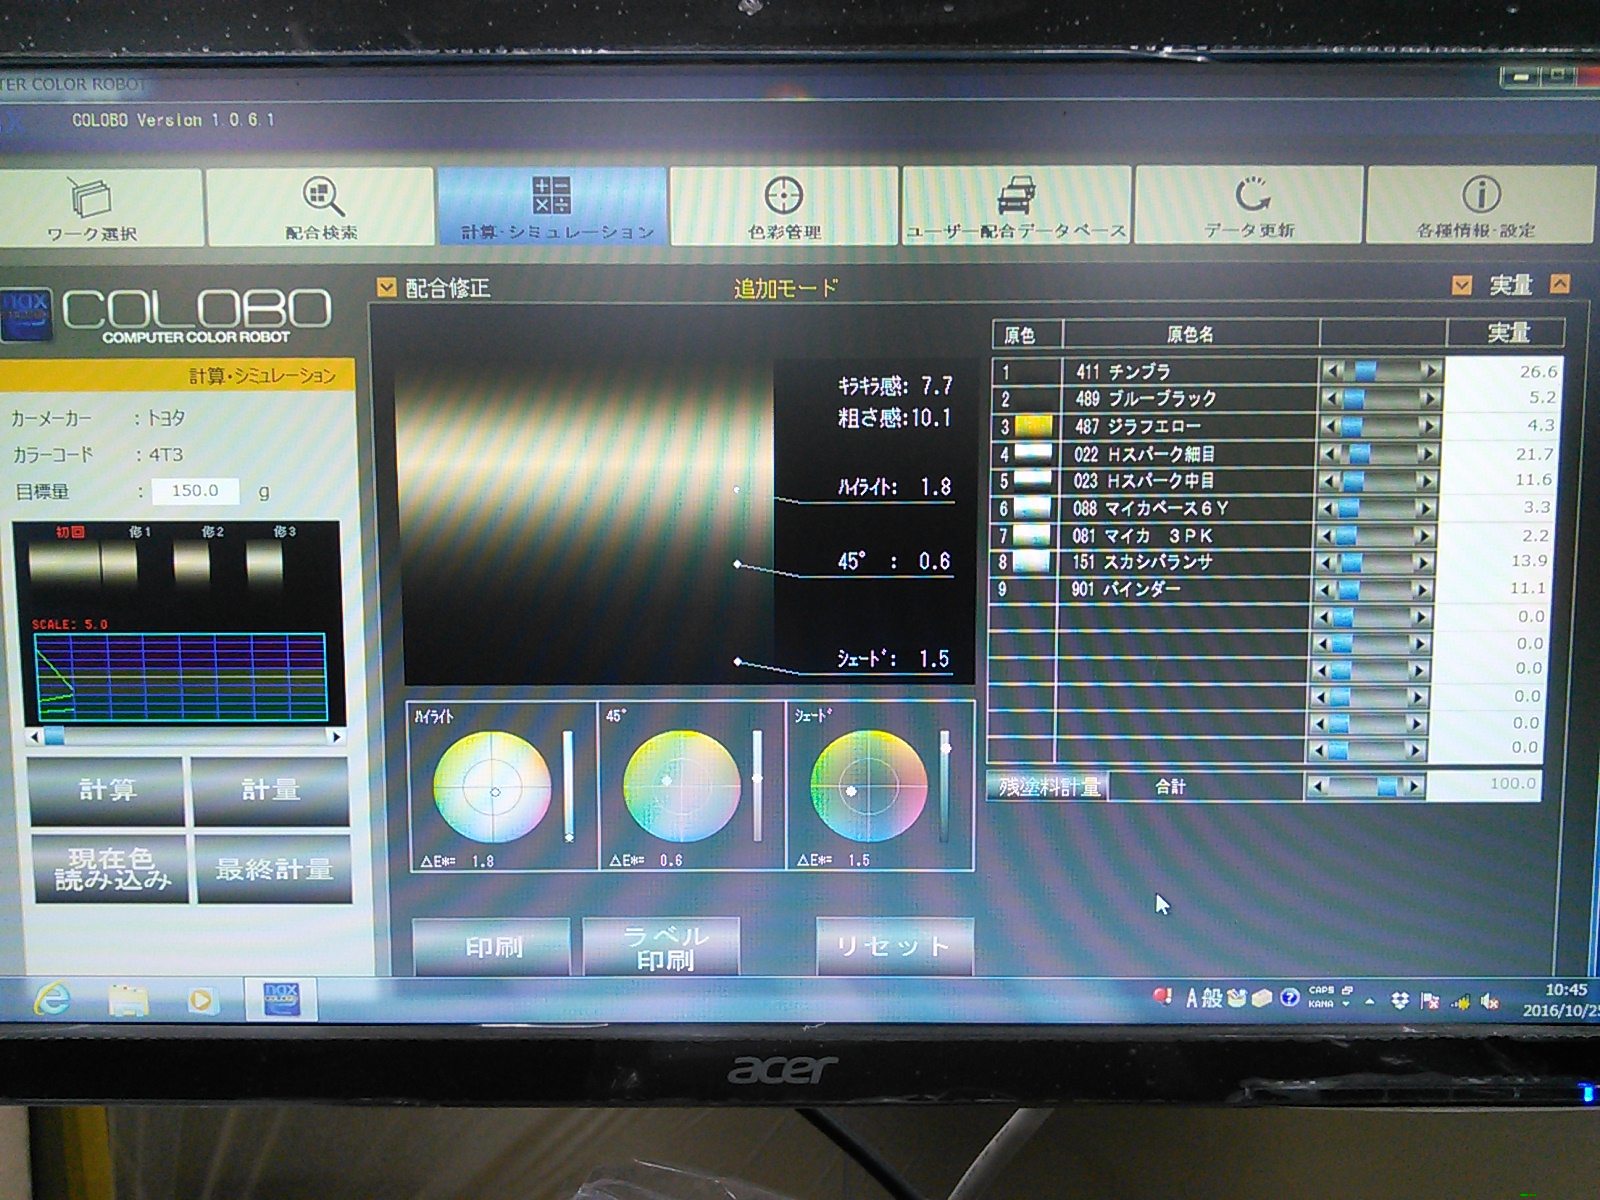Open the 各種情報・設定 info settings tab
Image resolution: width=1600 pixels, height=1200 pixels.
1480,207
